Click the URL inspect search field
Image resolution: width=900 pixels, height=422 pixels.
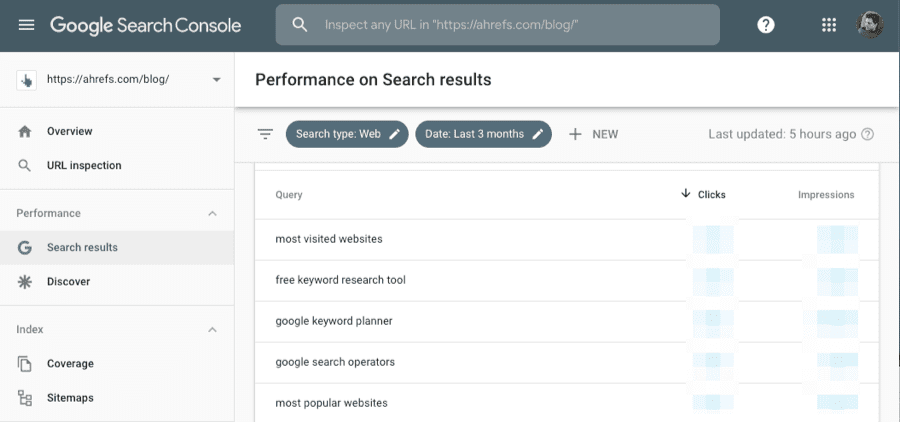510,25
